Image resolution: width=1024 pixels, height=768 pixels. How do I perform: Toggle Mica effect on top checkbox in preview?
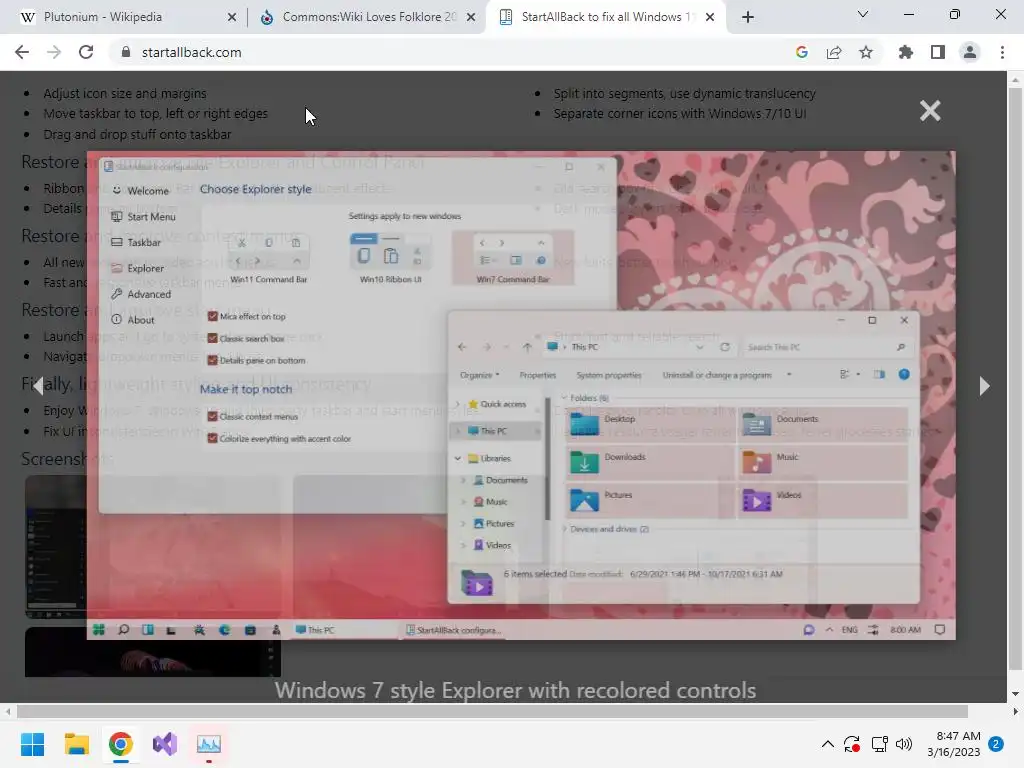(212, 316)
